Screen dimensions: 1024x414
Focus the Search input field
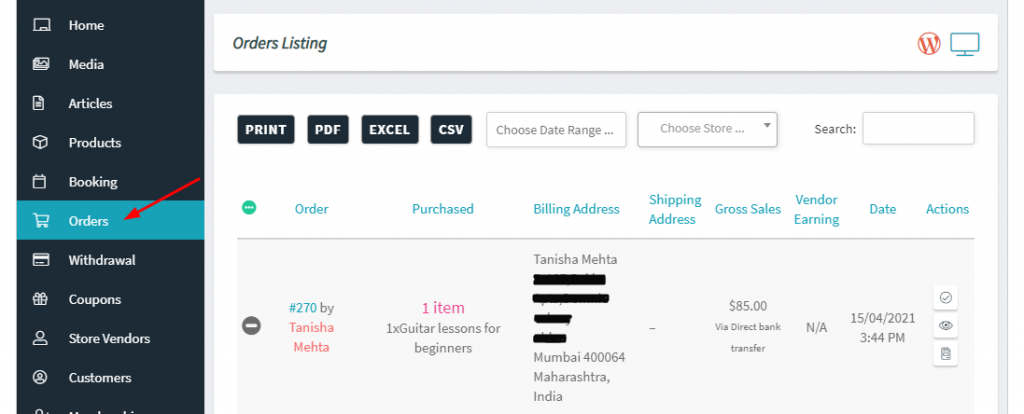(x=918, y=129)
